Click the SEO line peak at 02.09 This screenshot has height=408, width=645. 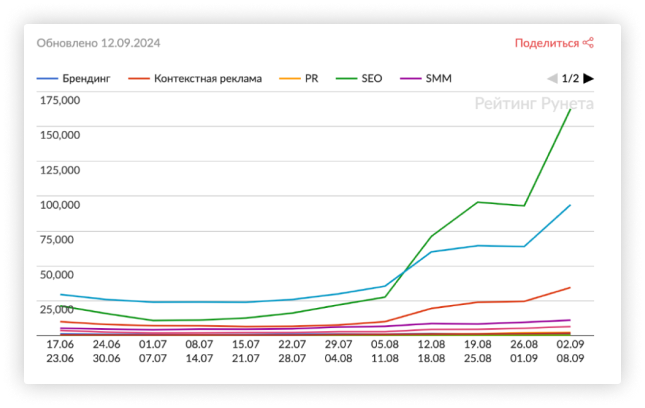[570, 109]
